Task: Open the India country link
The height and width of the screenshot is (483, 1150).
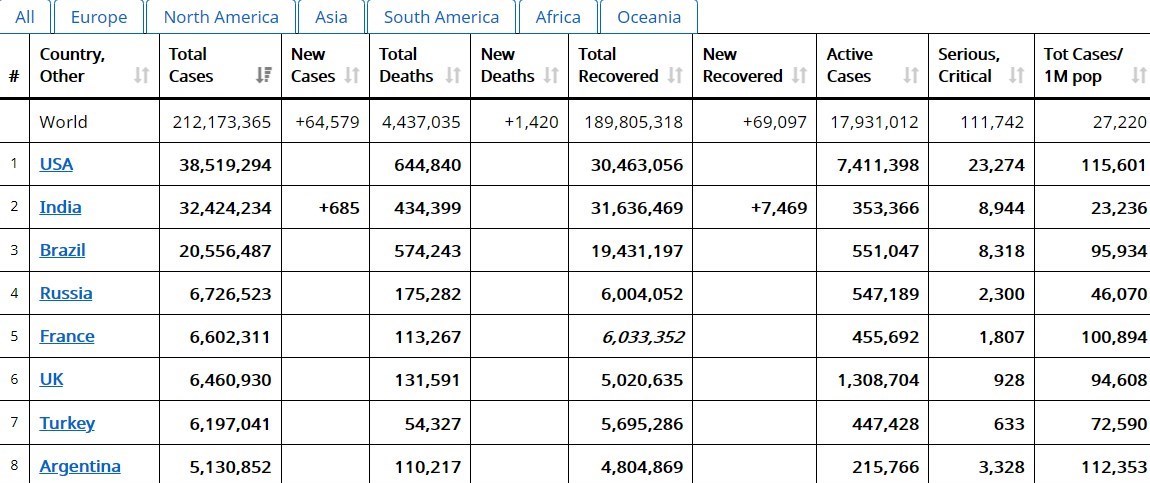Action: pyautogui.click(x=60, y=207)
